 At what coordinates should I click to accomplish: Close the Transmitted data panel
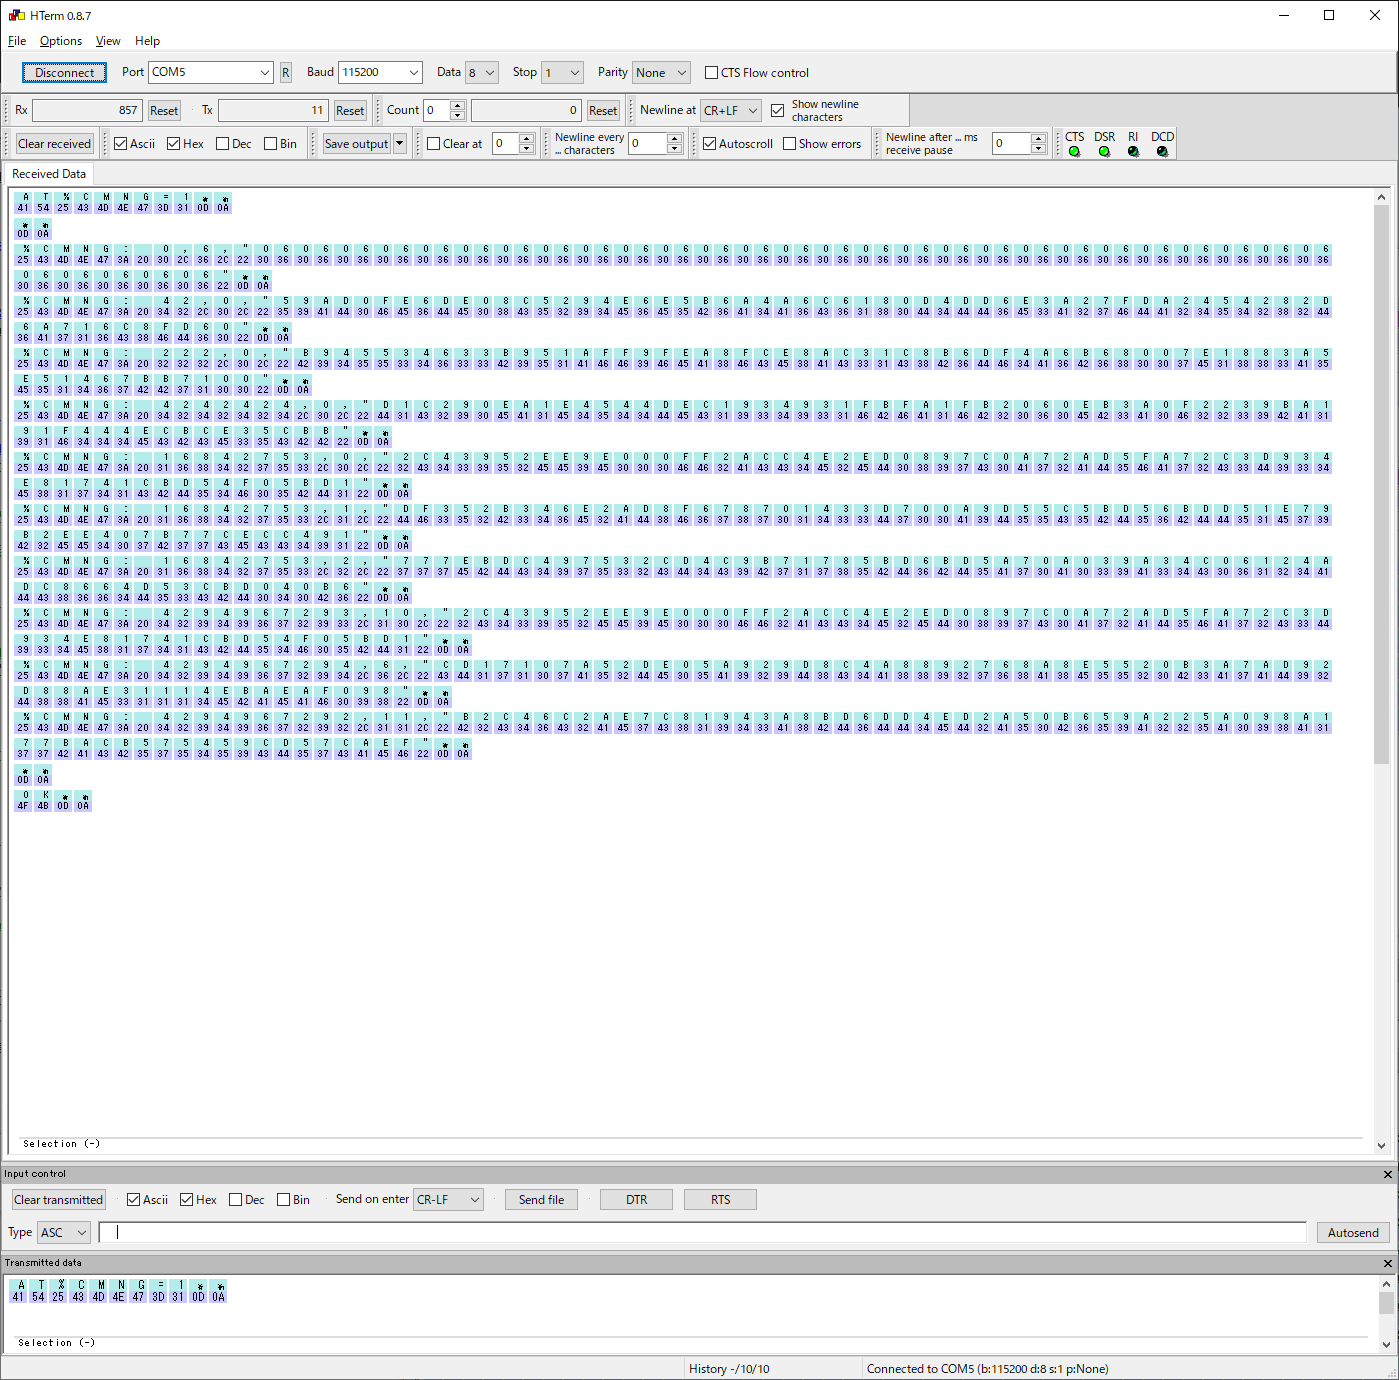(x=1387, y=1263)
